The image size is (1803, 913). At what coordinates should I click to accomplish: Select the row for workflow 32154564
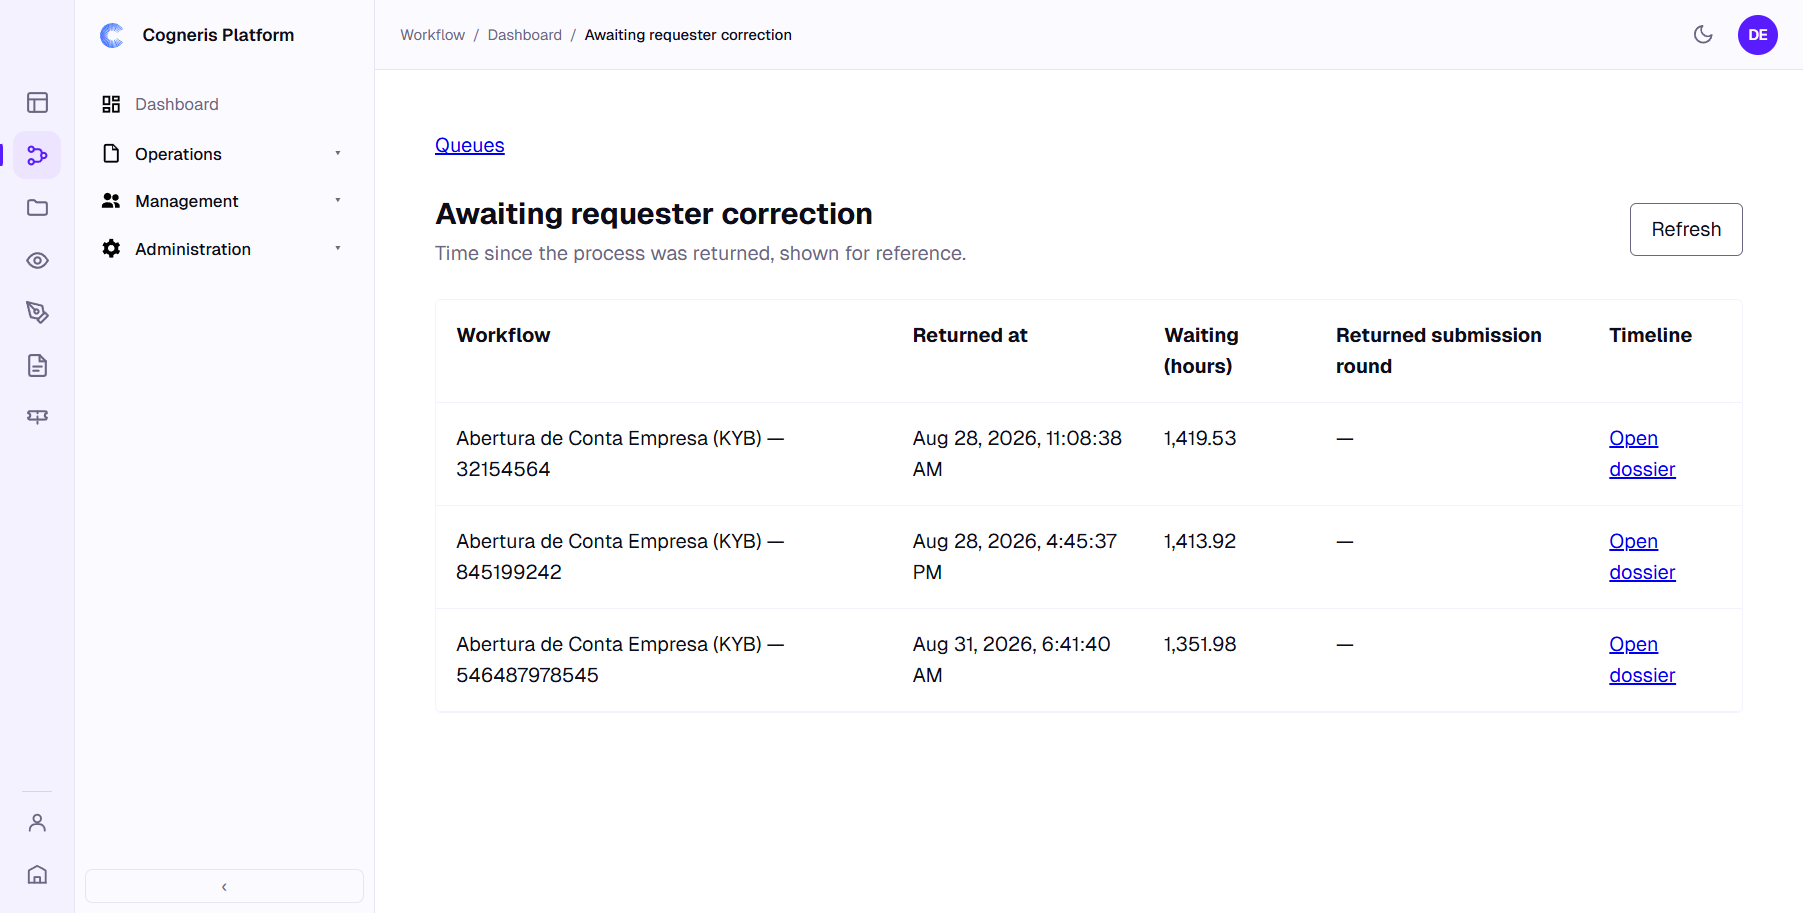coord(1088,454)
